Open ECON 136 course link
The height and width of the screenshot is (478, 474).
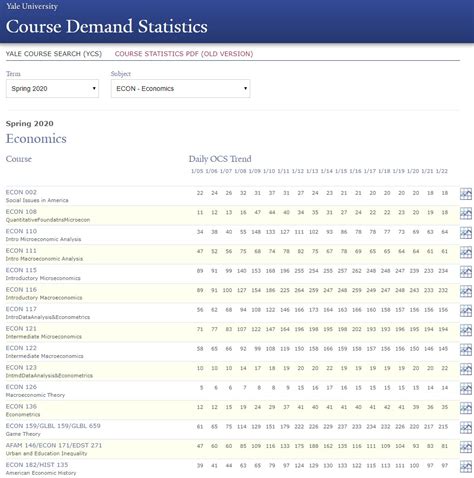[x=21, y=406]
